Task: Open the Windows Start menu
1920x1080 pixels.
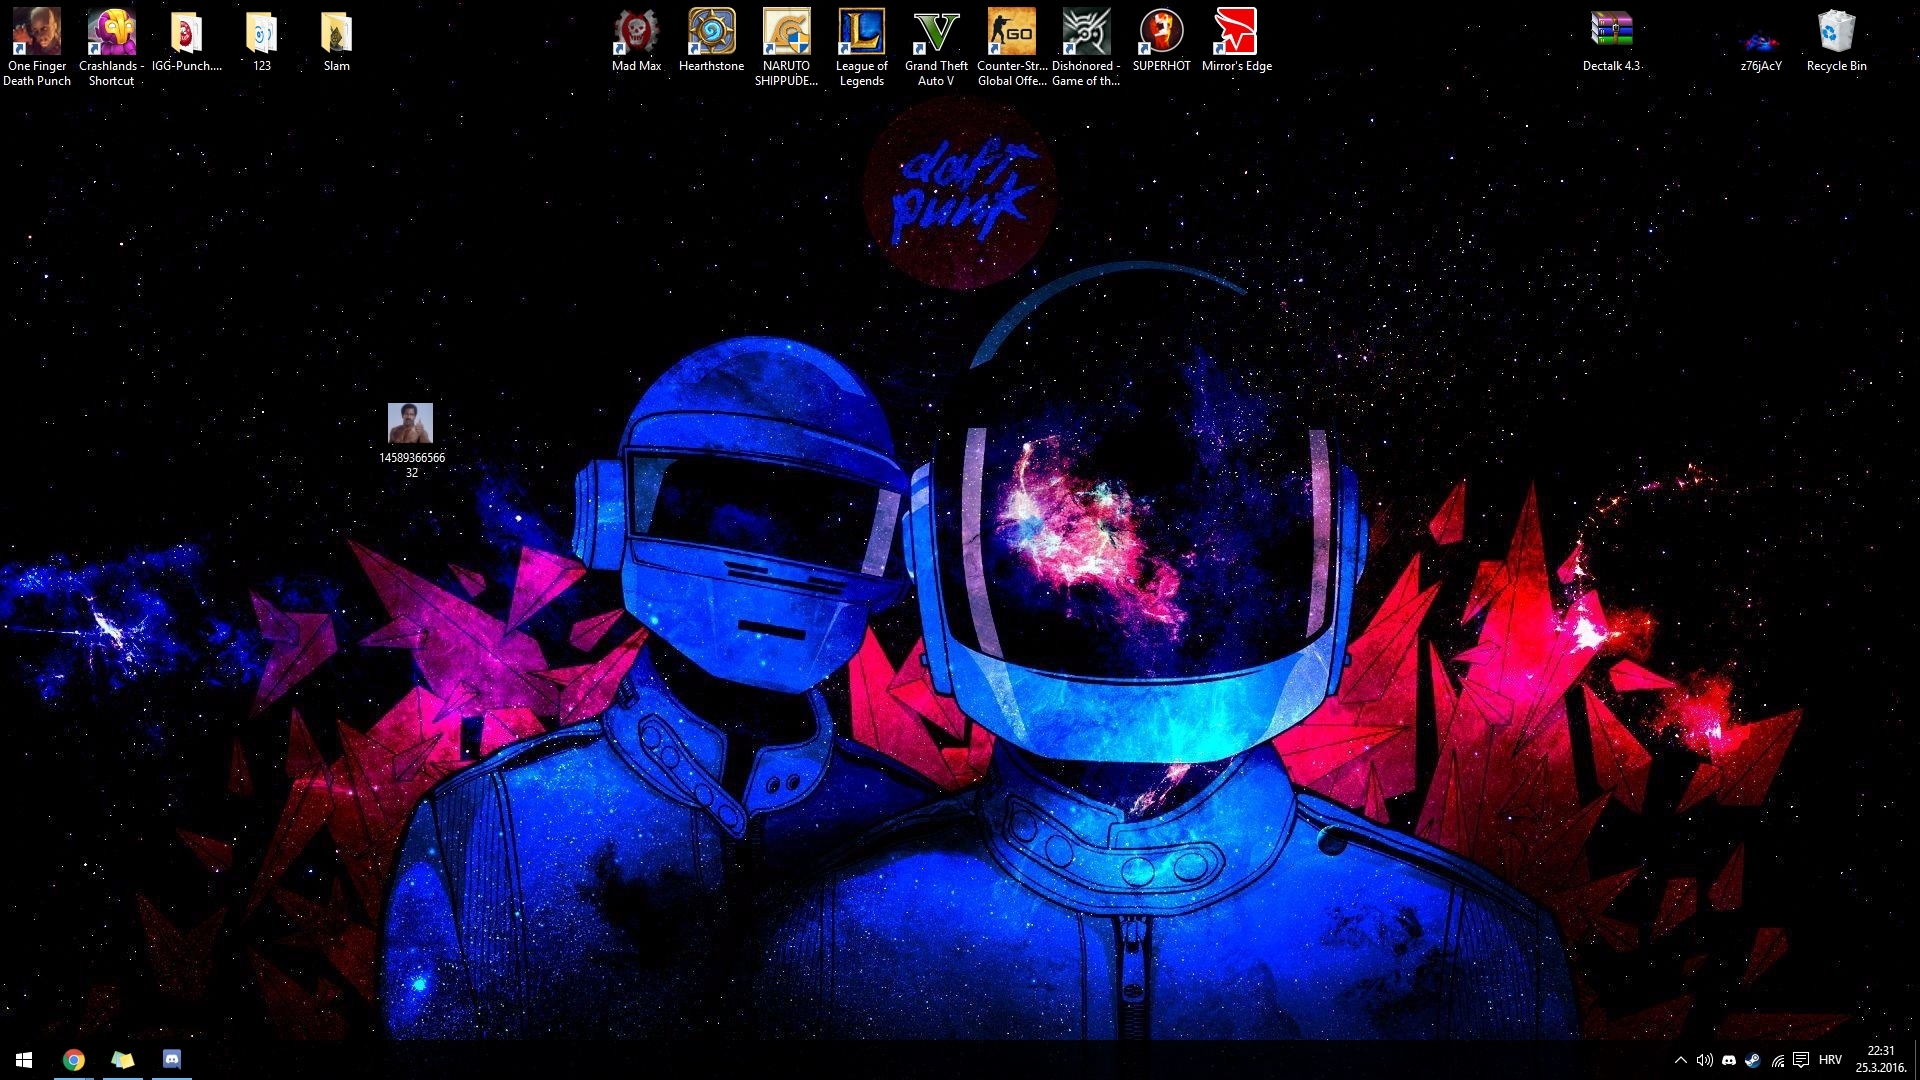Action: point(24,1060)
